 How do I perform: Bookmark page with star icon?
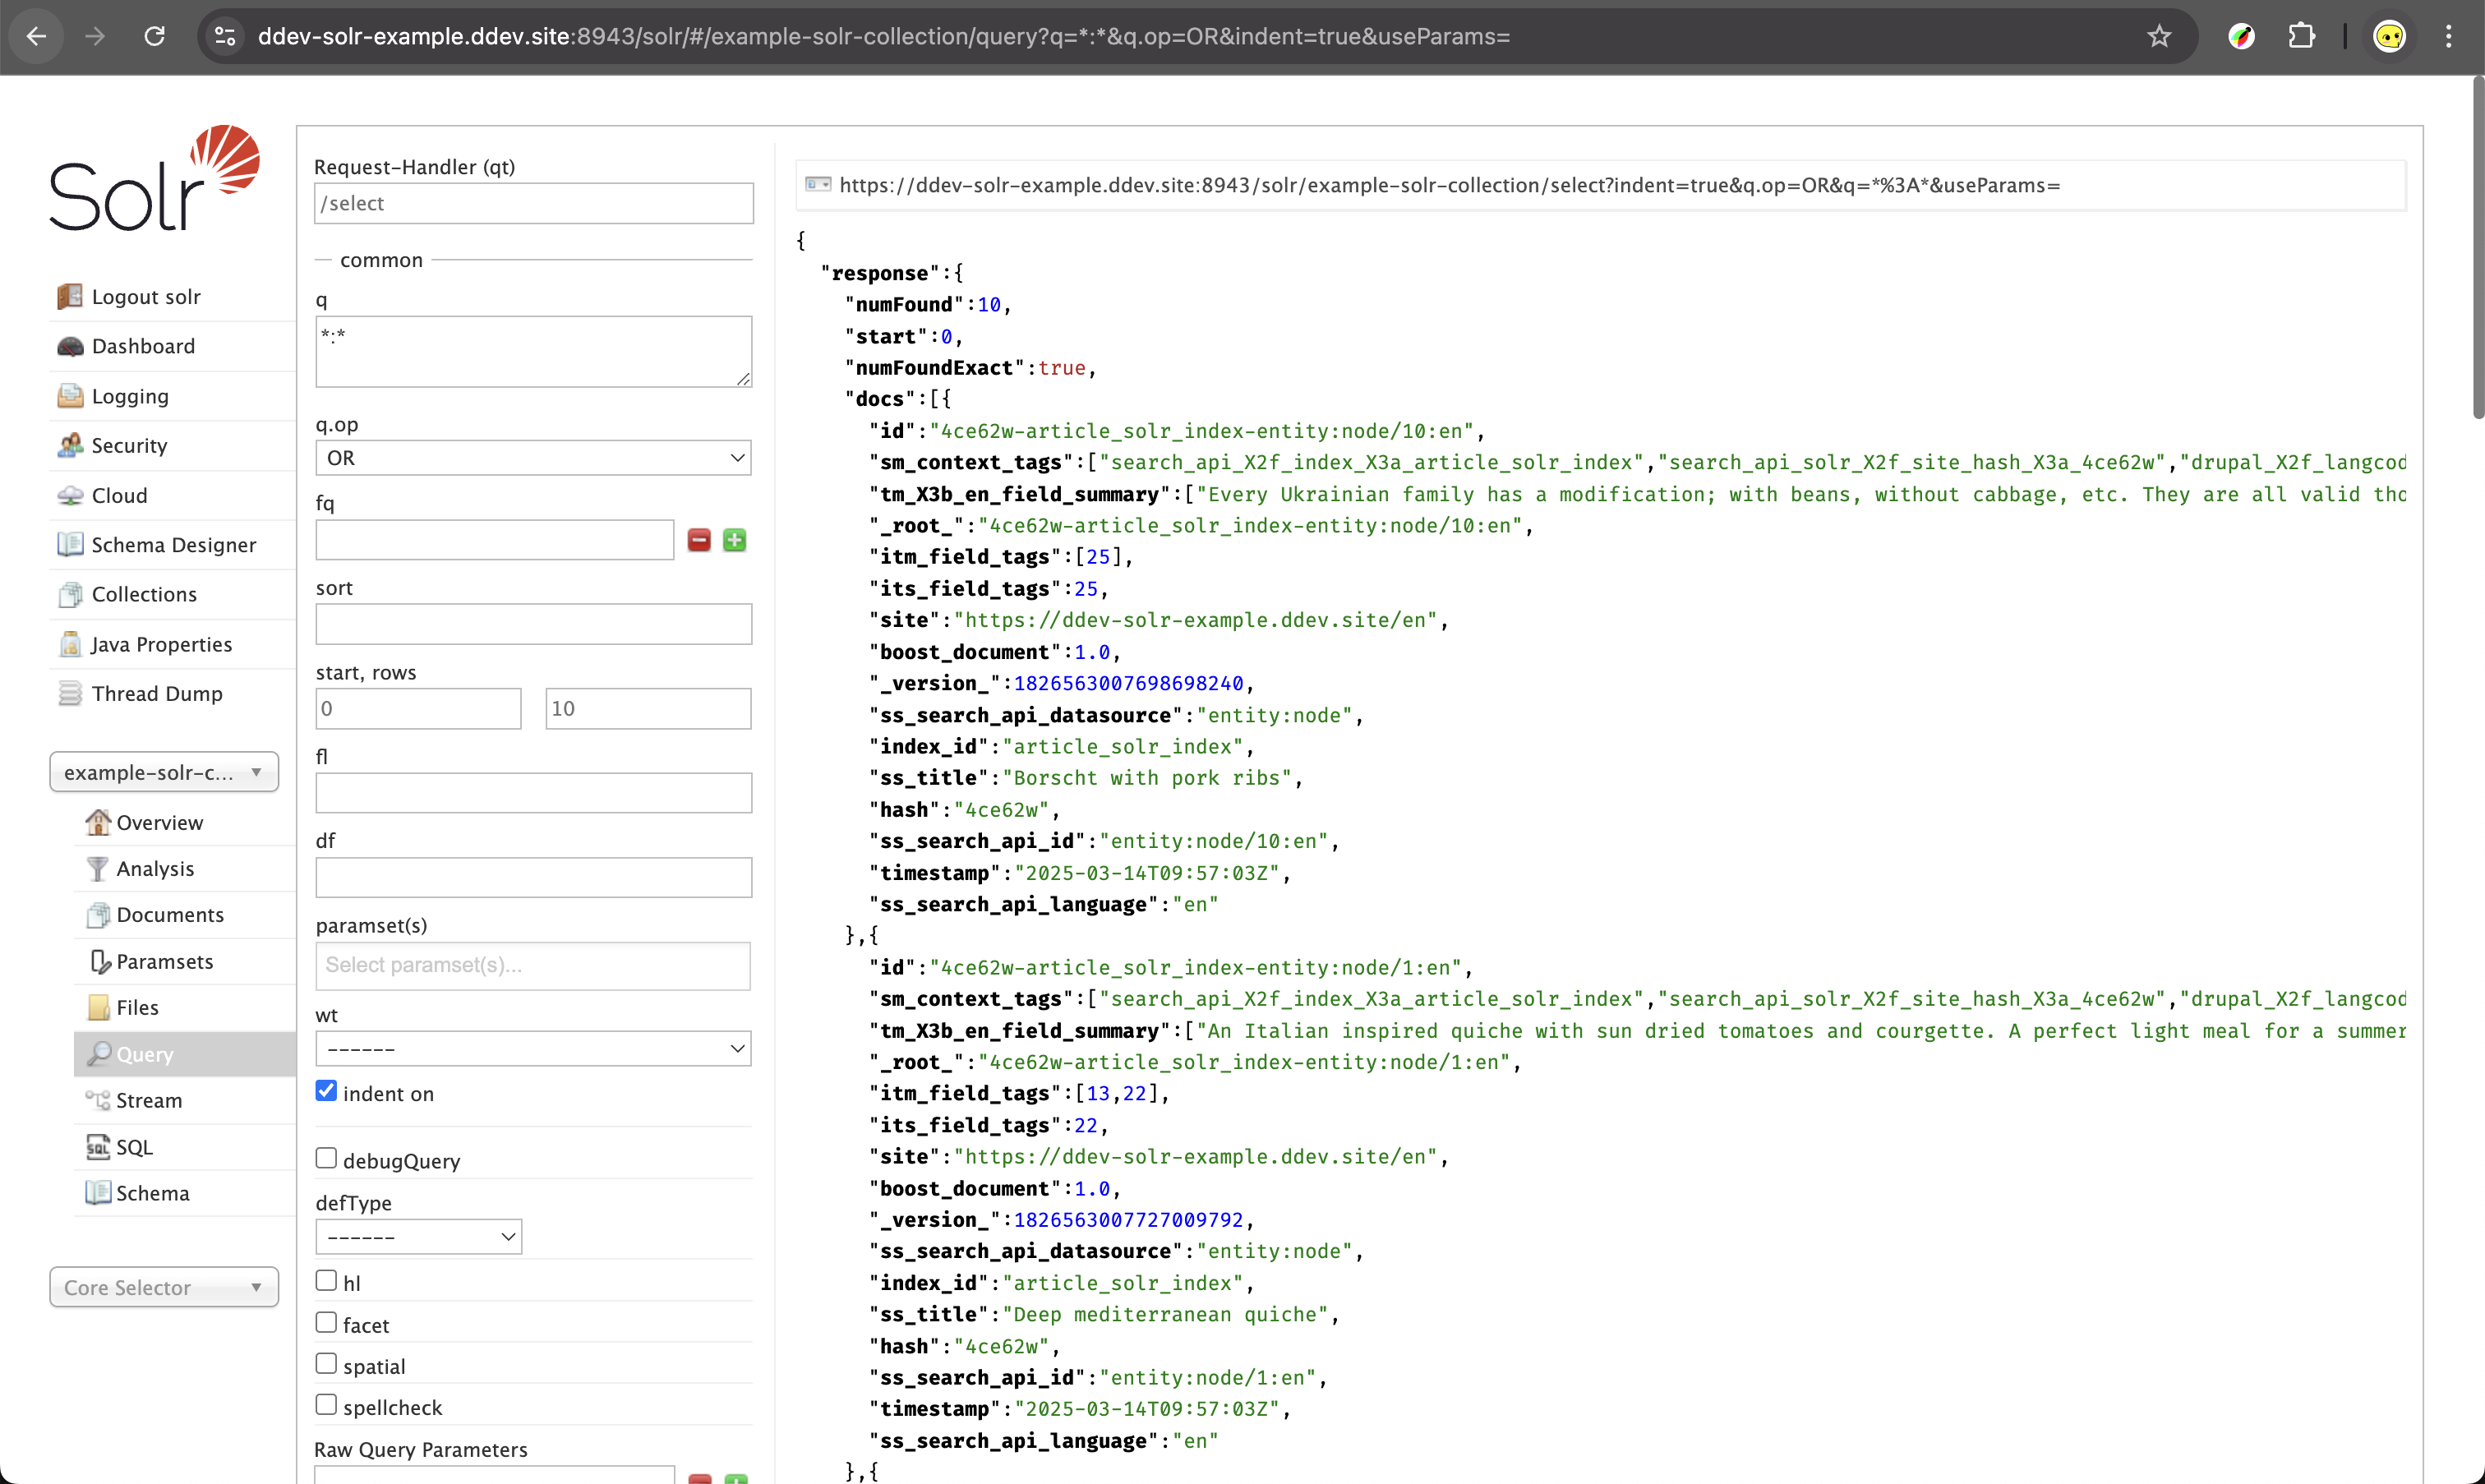click(x=2159, y=37)
